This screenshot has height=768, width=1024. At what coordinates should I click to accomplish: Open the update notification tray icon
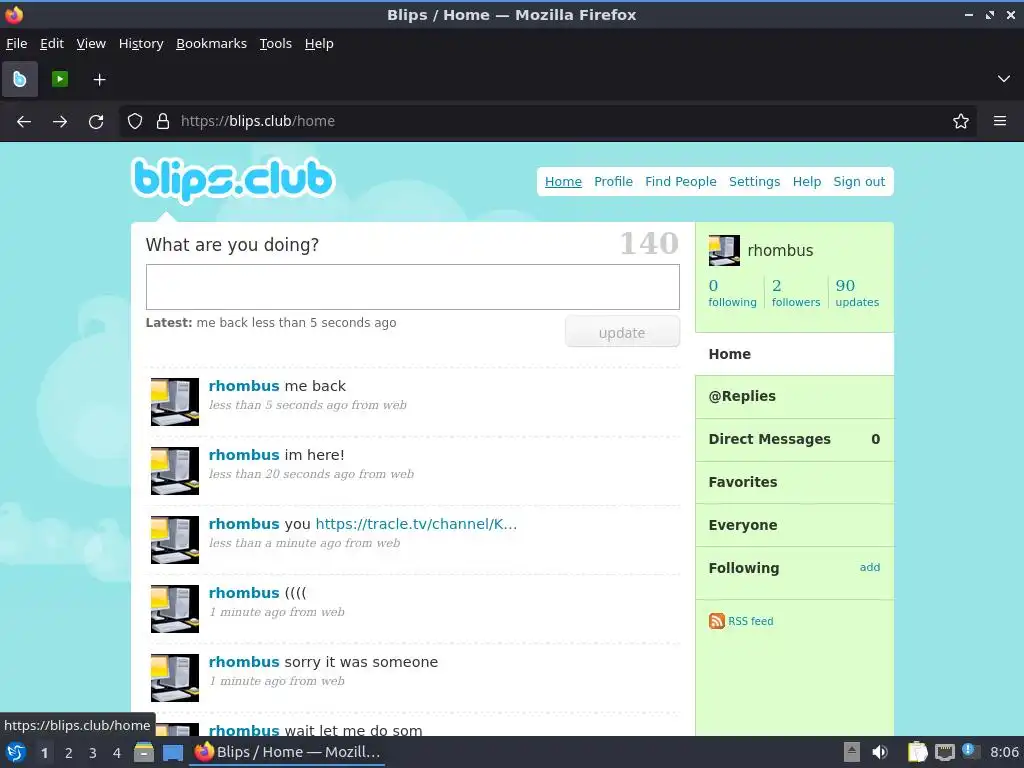[970, 752]
